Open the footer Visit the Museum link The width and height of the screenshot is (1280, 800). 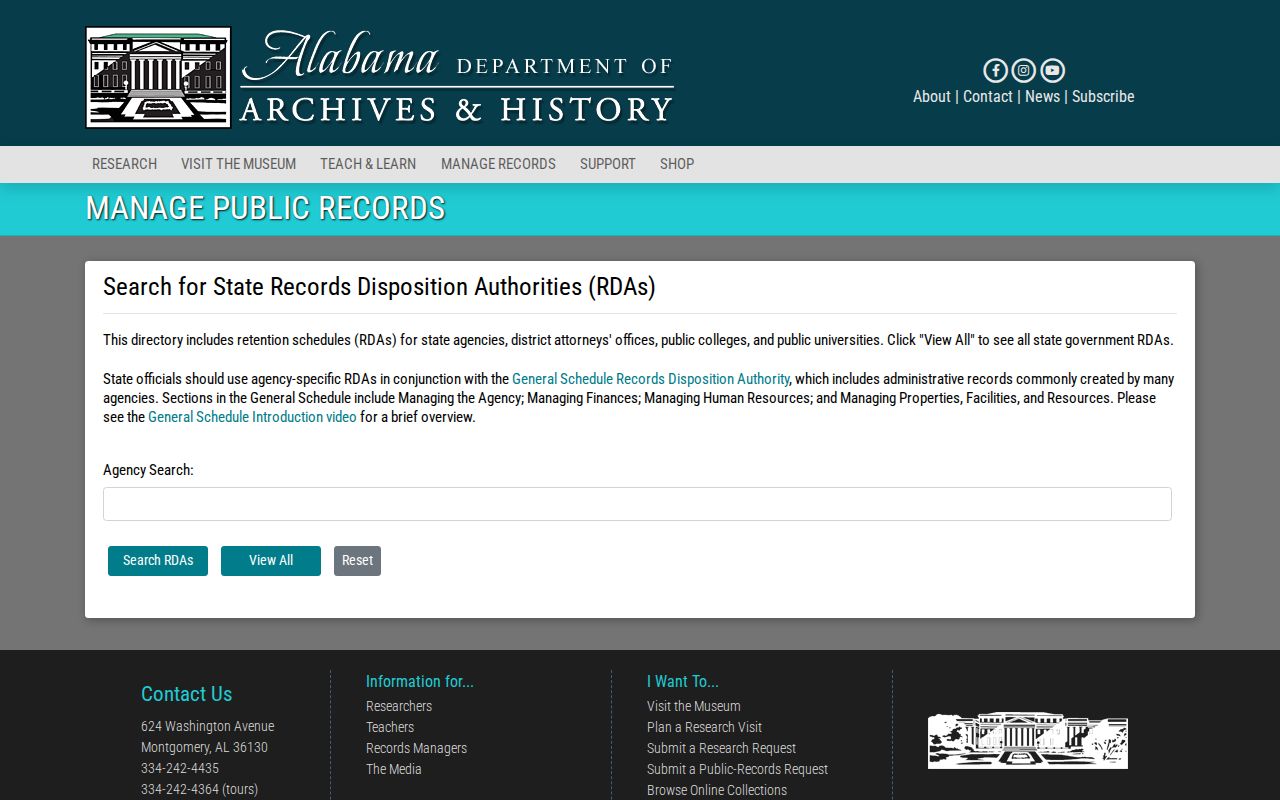(694, 706)
